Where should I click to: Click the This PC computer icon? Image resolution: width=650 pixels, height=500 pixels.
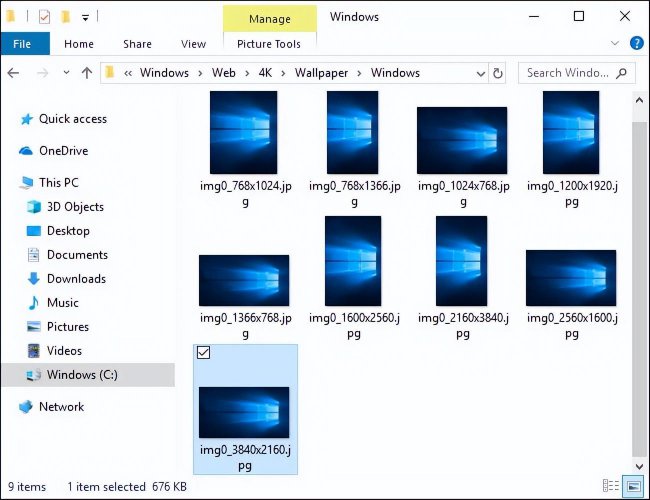click(26, 183)
